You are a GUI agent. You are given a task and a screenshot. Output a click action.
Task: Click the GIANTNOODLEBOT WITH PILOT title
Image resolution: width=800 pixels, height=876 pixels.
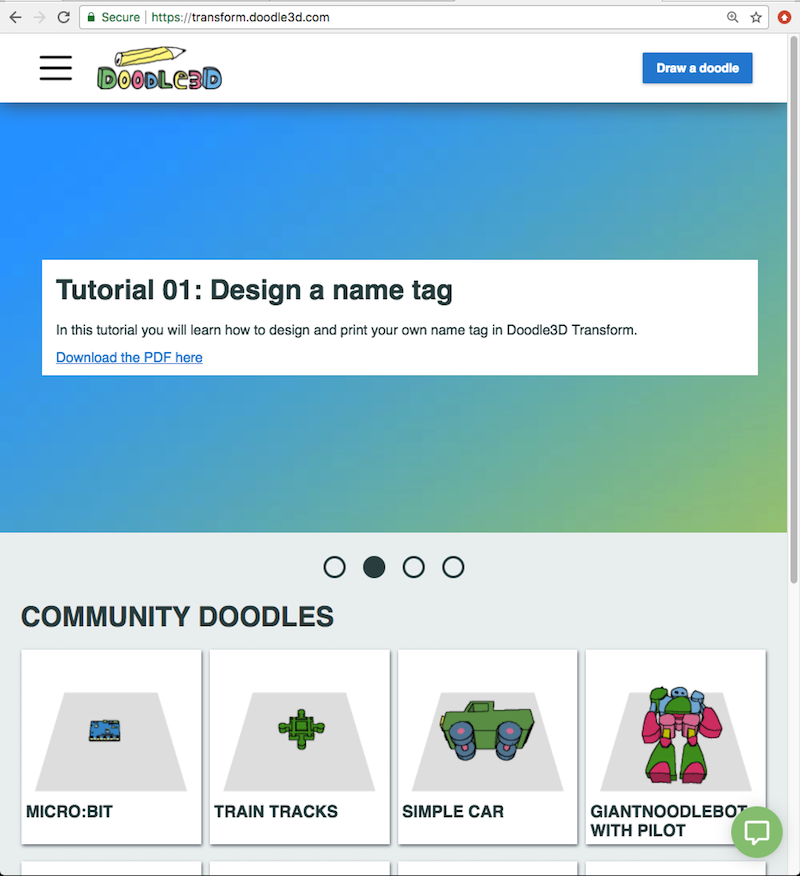coord(669,821)
